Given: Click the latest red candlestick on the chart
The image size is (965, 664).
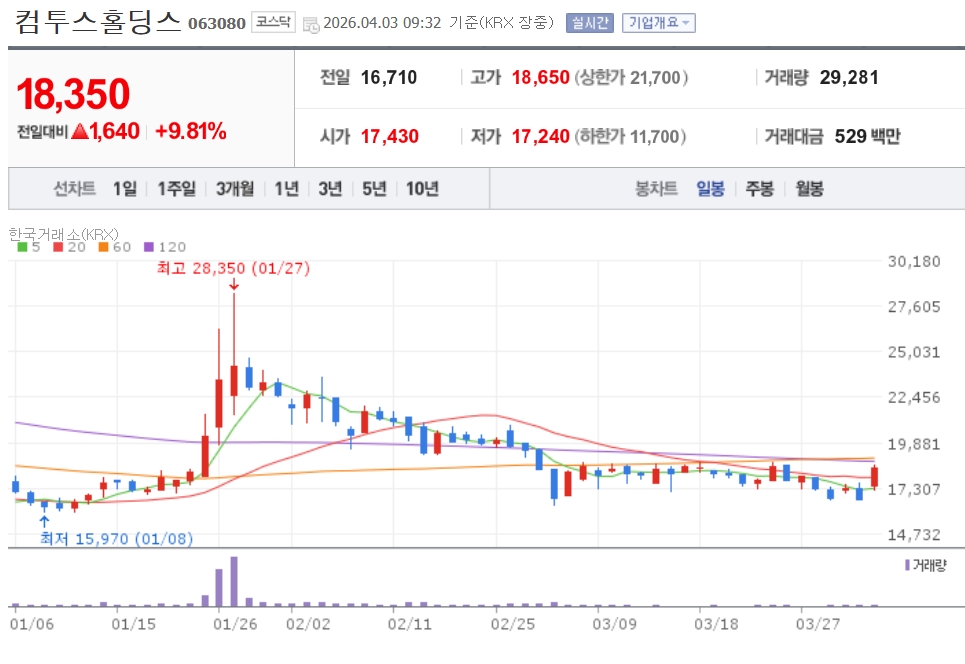Looking at the screenshot, I should (x=875, y=477).
